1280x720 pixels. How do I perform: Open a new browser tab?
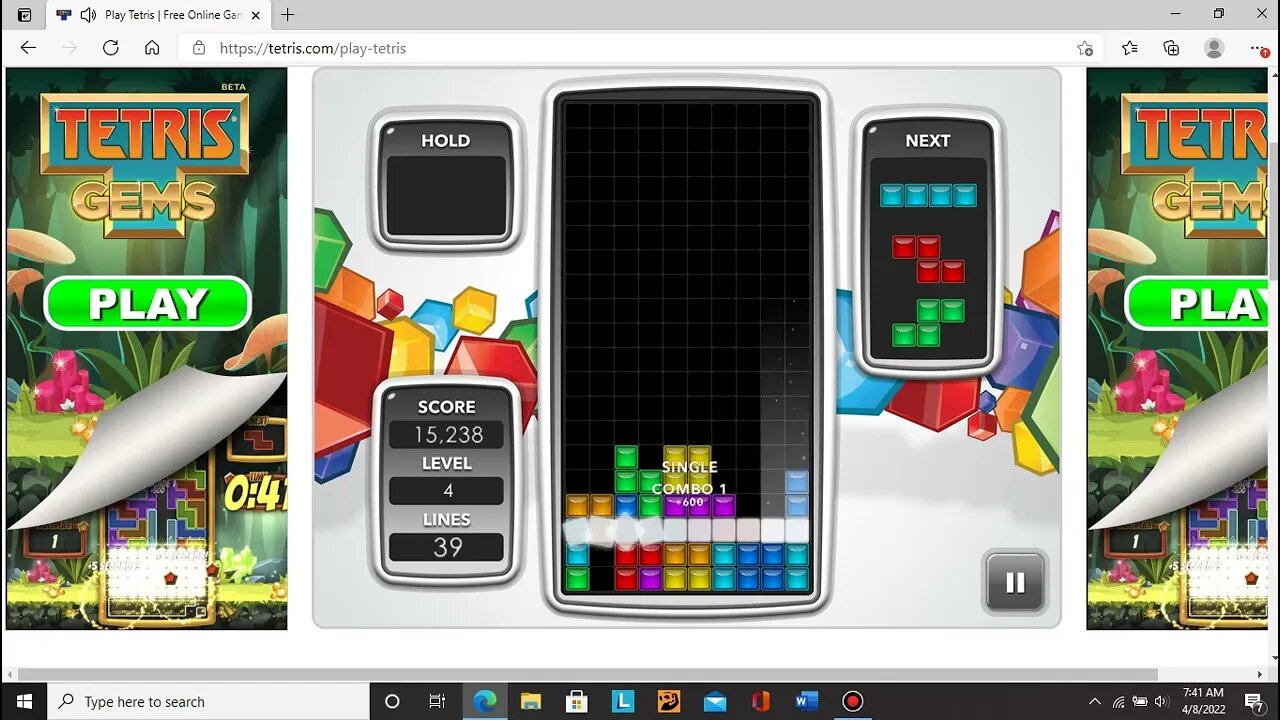288,15
